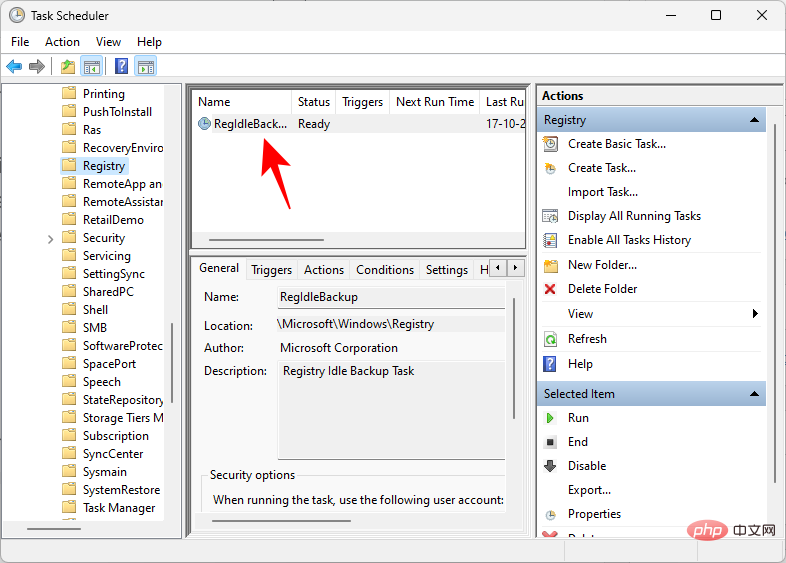This screenshot has width=786, height=563.
Task: Go back with the blue back arrow
Action: (x=14, y=66)
